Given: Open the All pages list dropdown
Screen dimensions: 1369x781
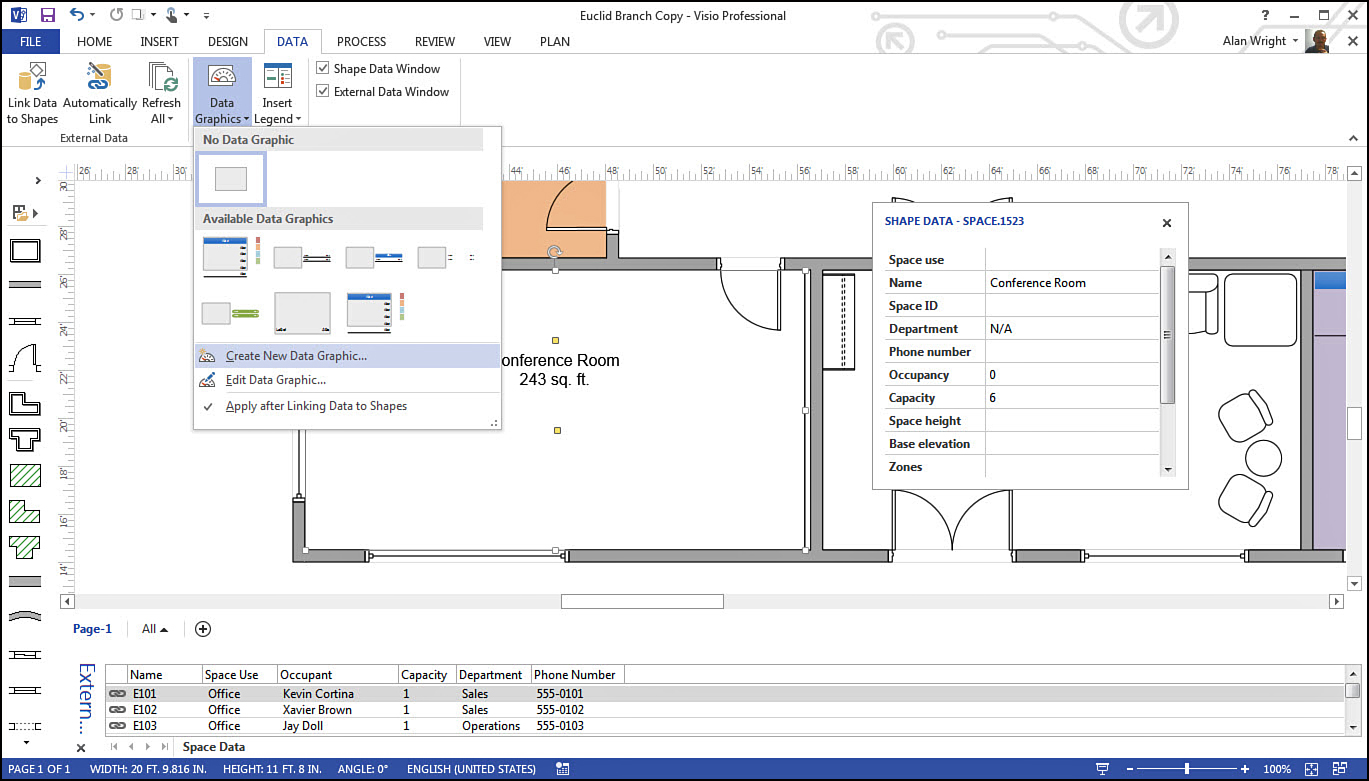Looking at the screenshot, I should (x=155, y=629).
